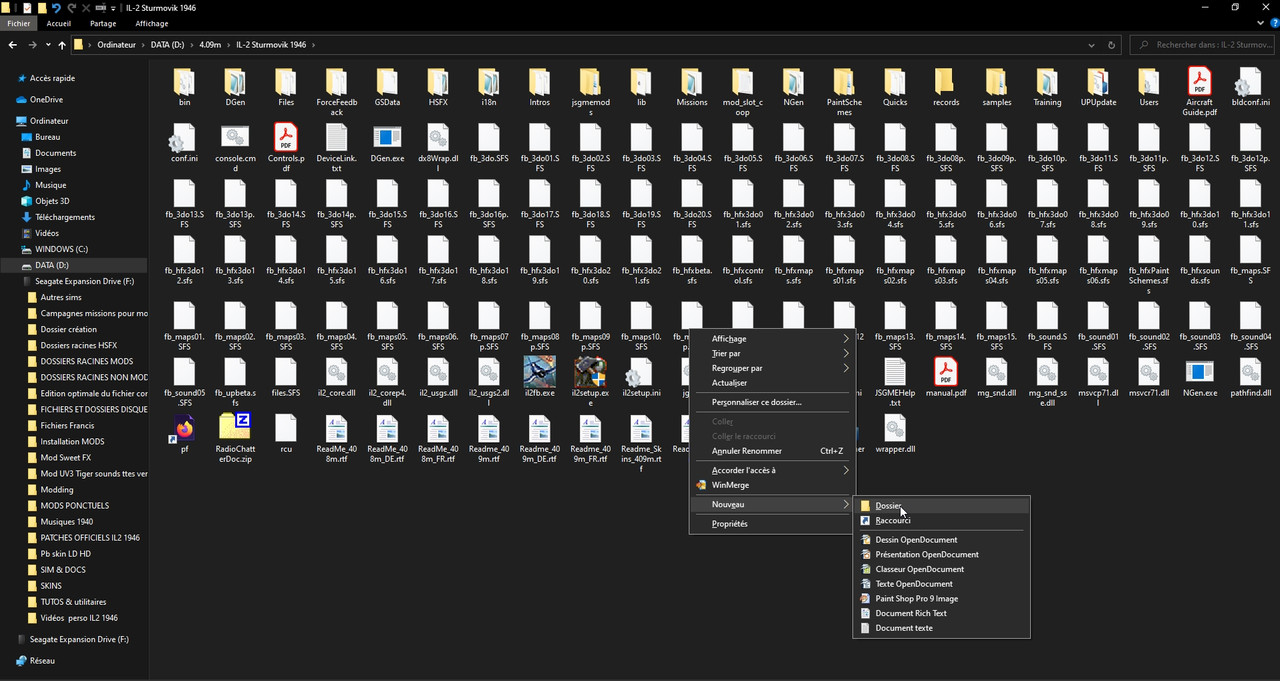
Task: Expand the Accorder l'accès à submenu
Action: click(x=772, y=470)
